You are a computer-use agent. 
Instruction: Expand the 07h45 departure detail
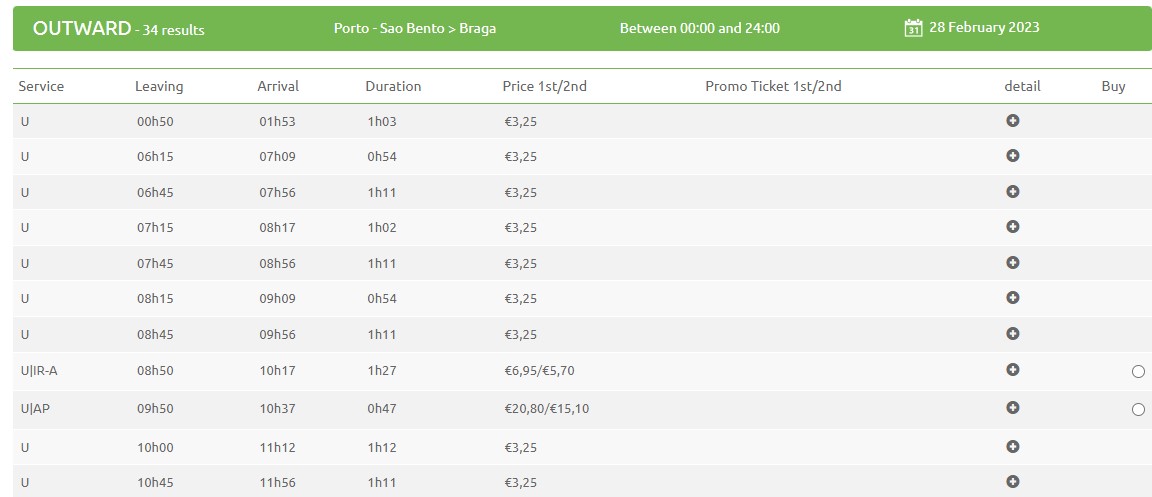coord(1012,262)
